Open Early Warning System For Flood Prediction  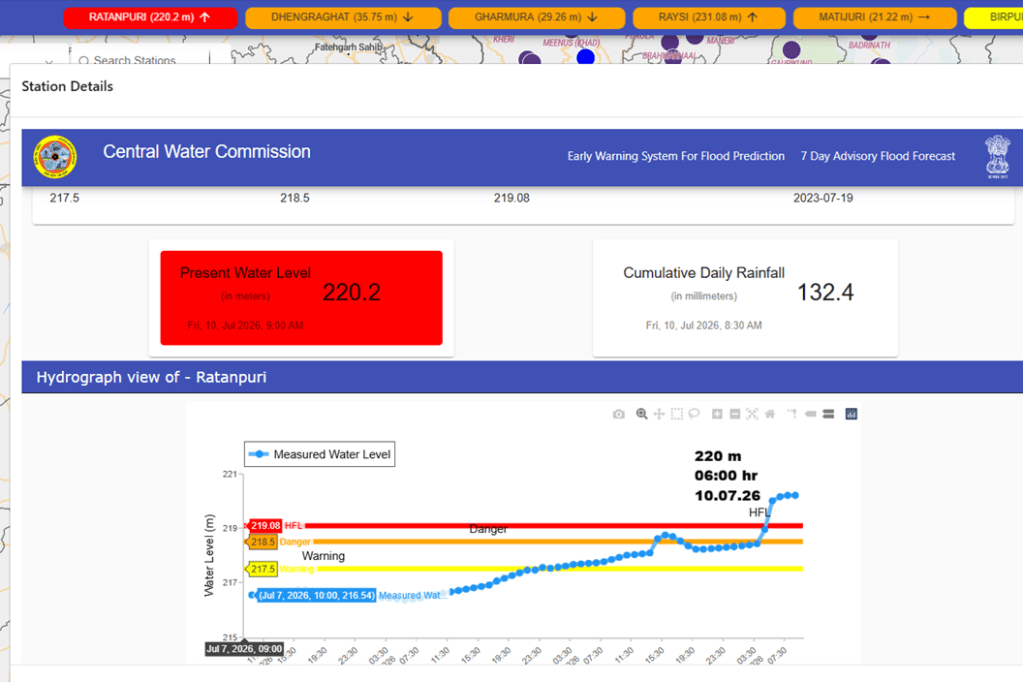pos(676,156)
